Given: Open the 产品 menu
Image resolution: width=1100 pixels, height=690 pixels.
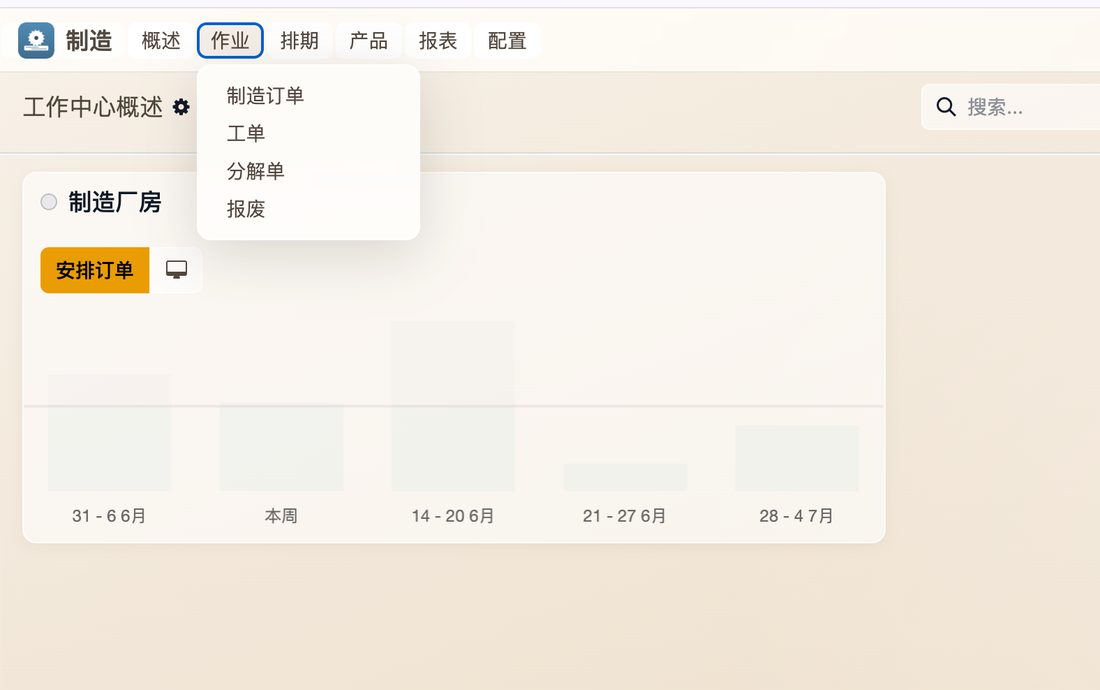Looking at the screenshot, I should [368, 41].
